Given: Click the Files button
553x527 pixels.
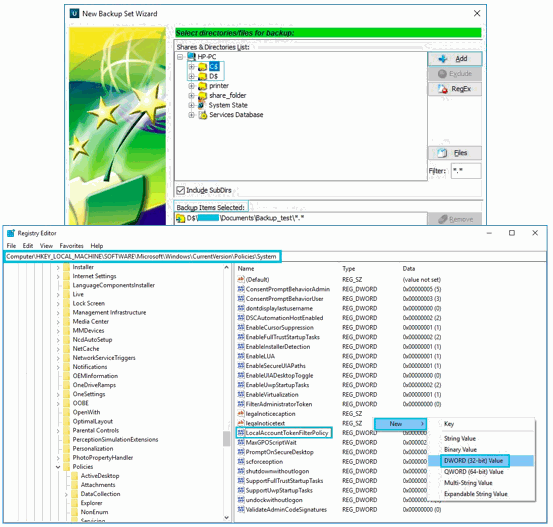Looking at the screenshot, I should point(455,153).
